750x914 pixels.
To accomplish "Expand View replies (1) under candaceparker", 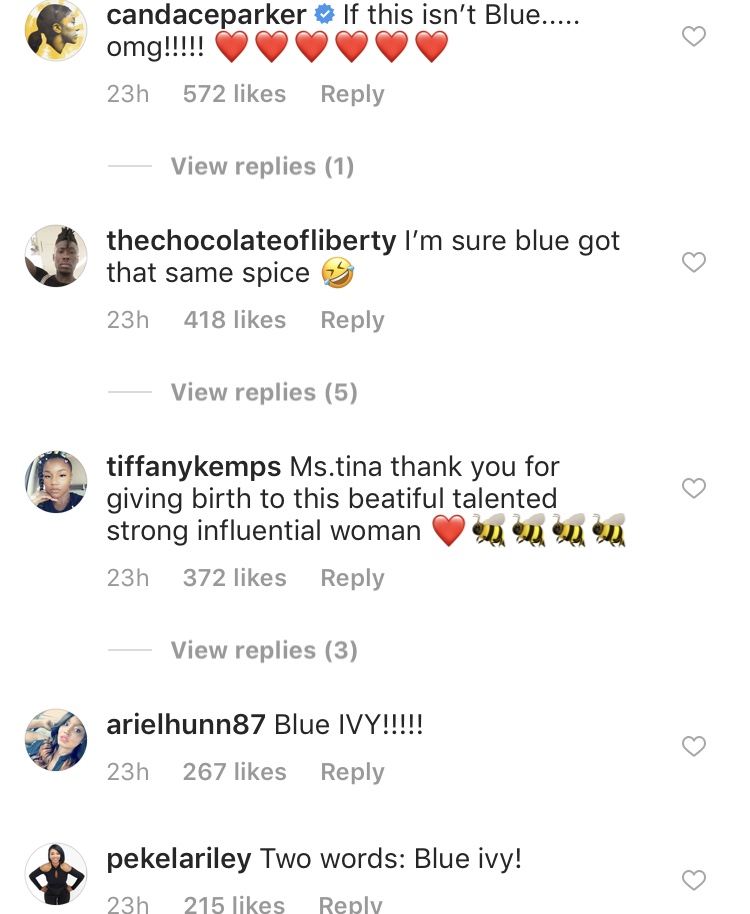I will click(x=262, y=166).
